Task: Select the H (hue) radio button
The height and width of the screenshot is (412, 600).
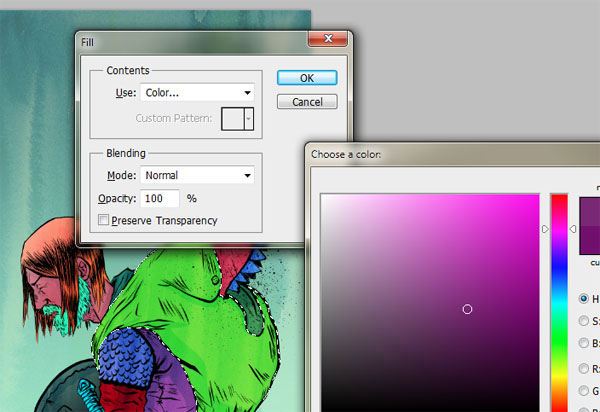Action: (585, 298)
